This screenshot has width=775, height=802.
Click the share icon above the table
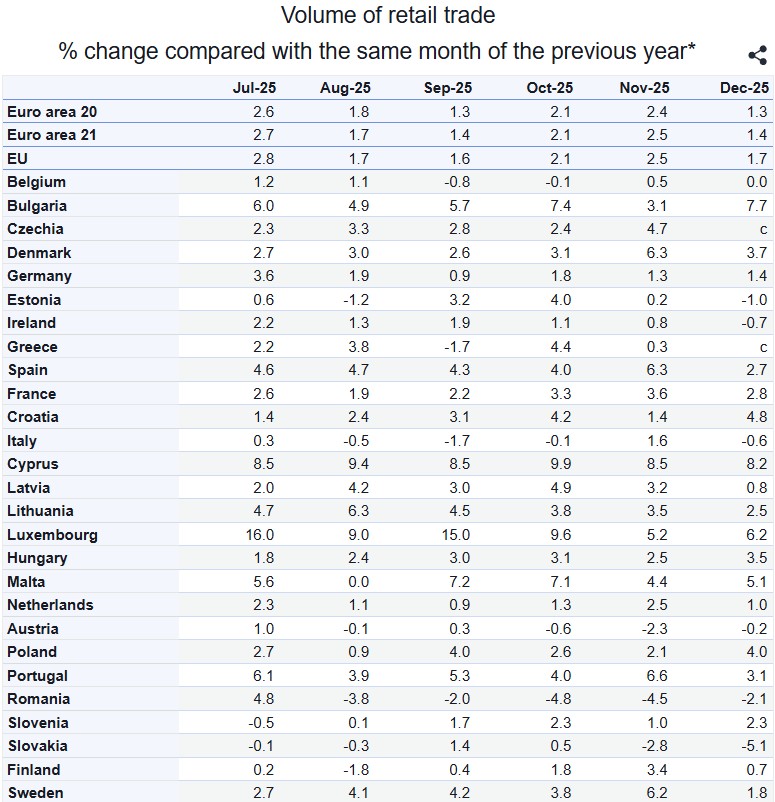[757, 56]
